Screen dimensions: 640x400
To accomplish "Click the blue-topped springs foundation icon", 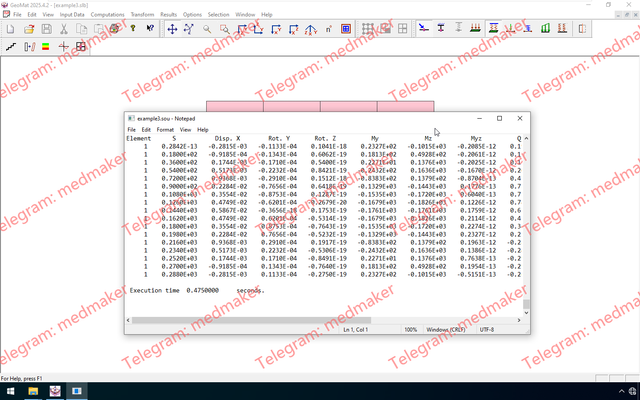I will 493,29.
